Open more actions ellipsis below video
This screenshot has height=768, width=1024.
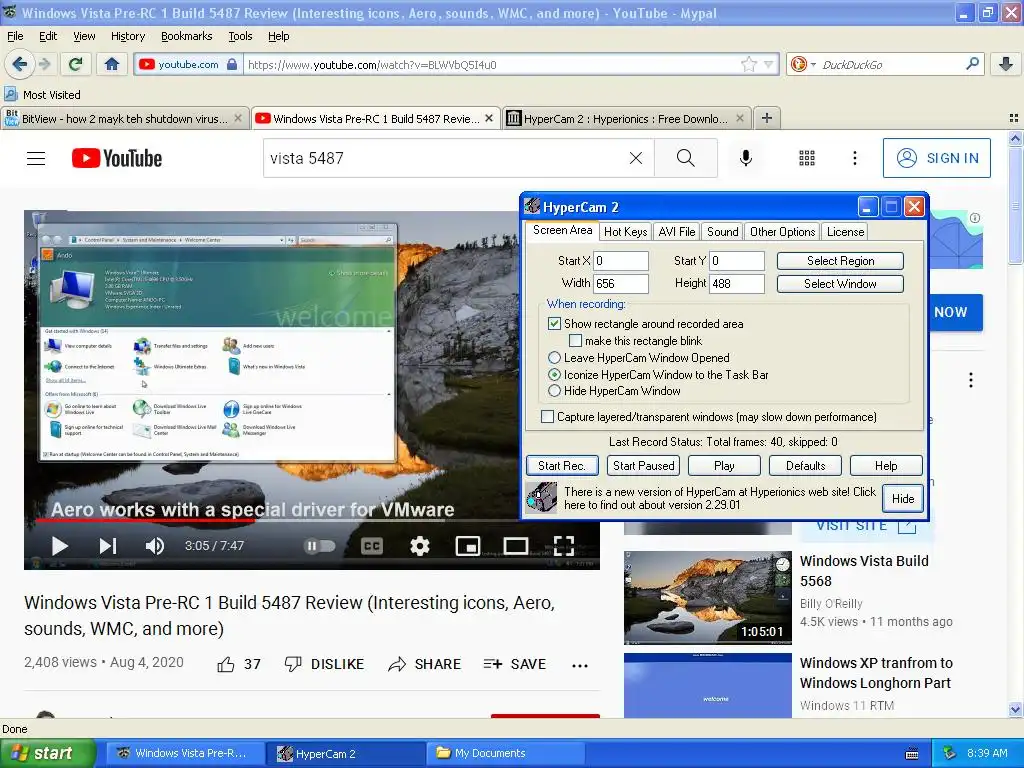[580, 665]
